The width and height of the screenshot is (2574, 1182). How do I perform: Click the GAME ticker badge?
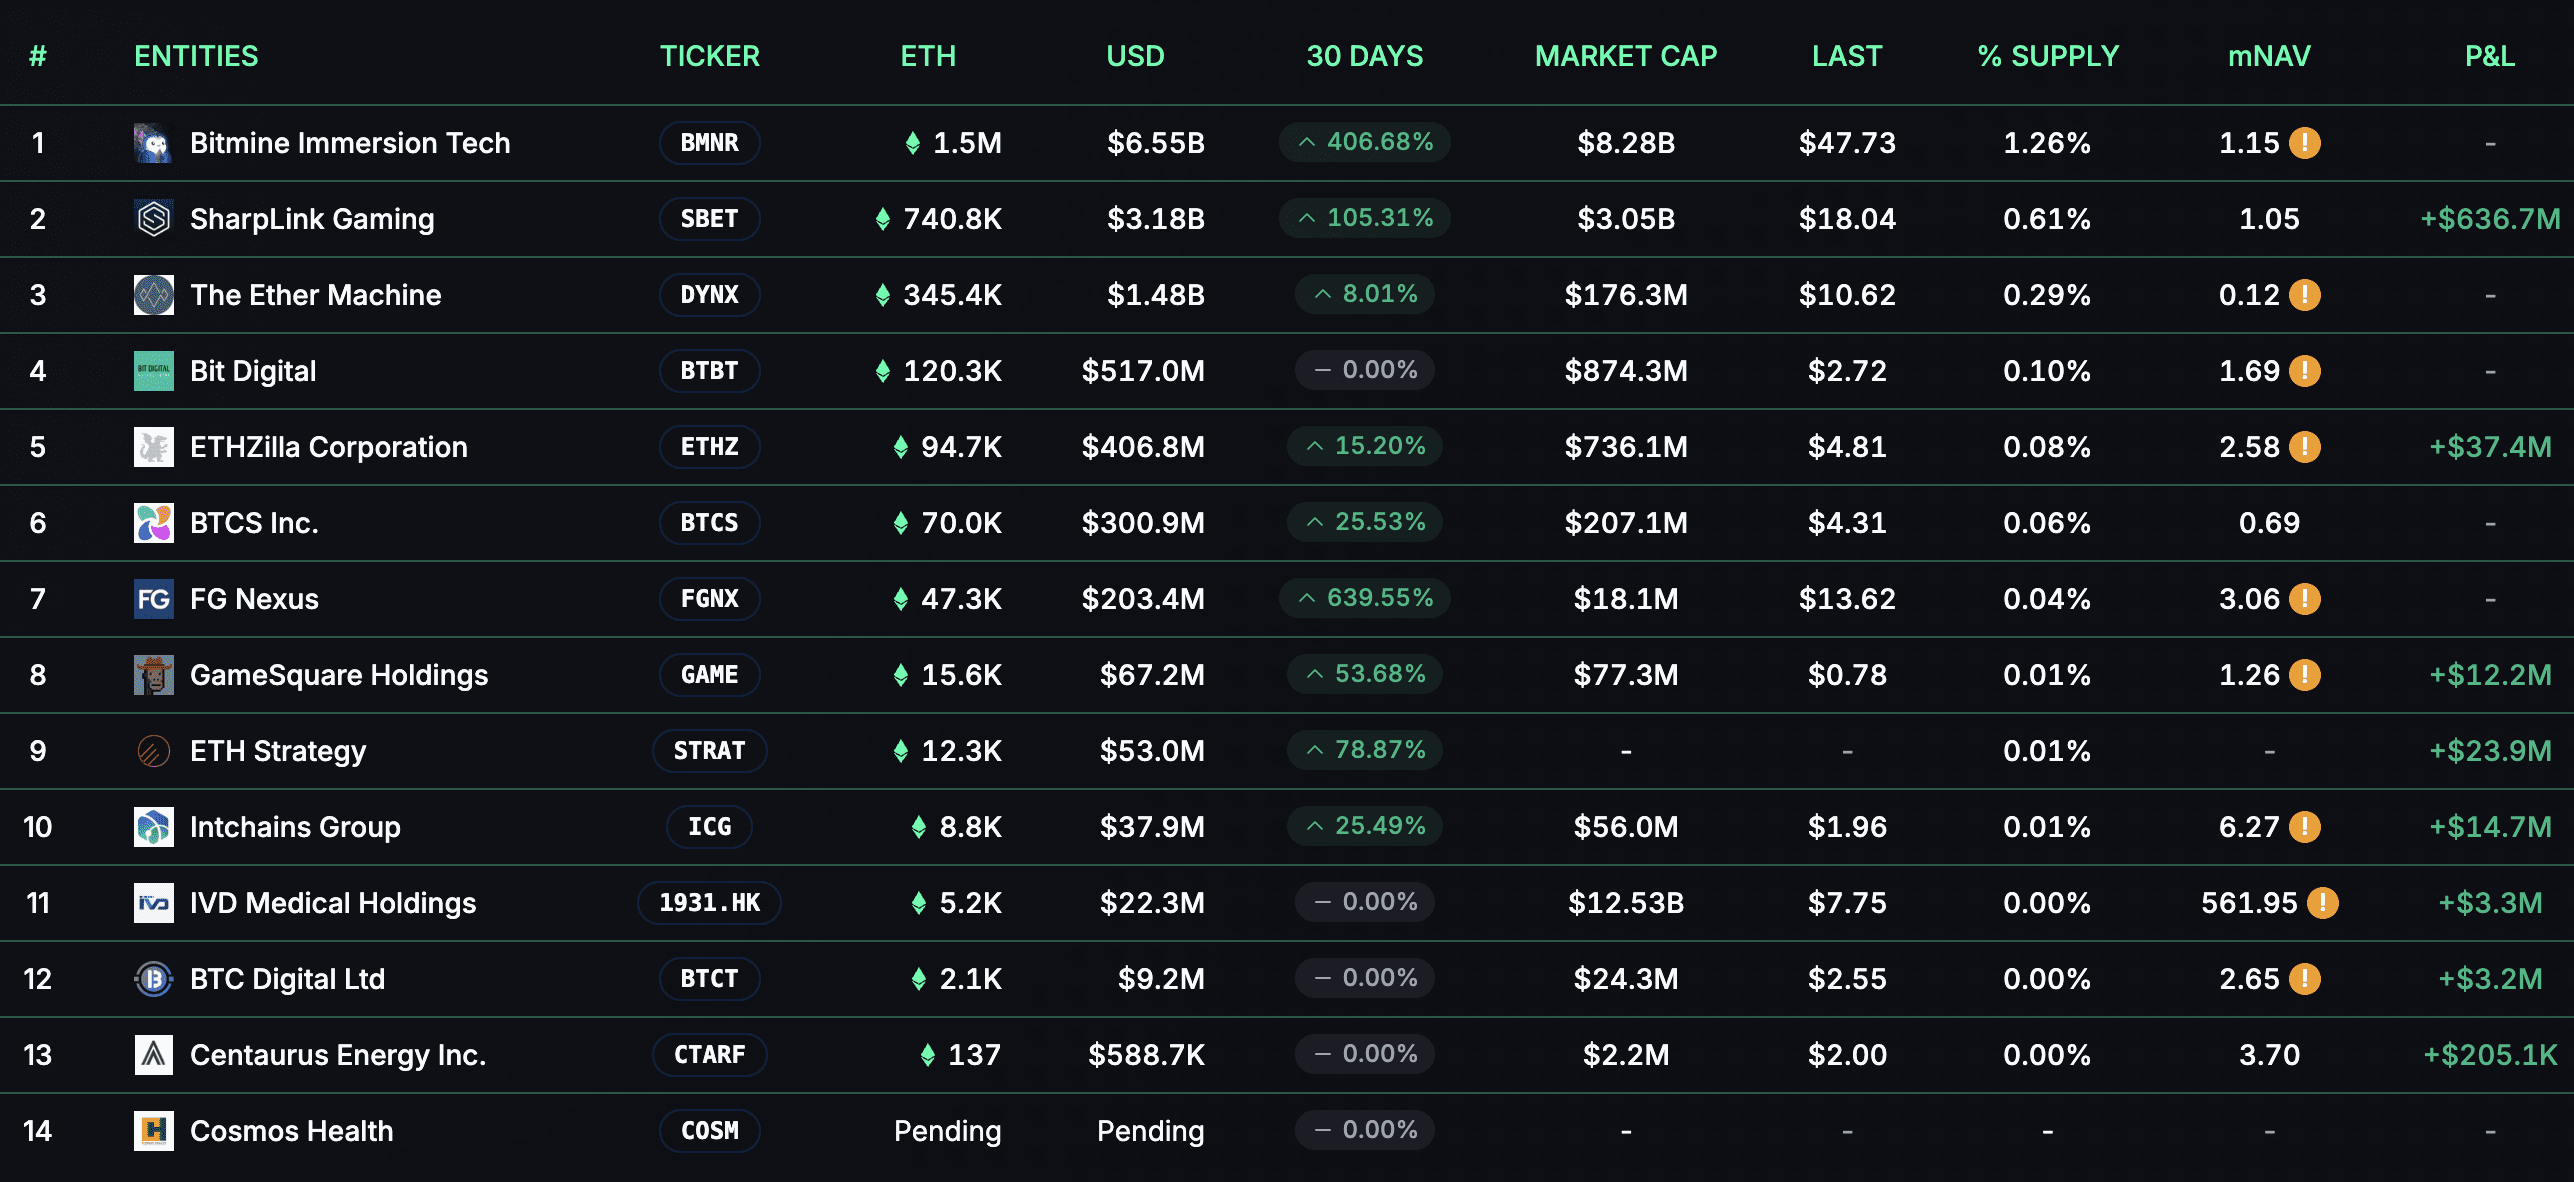click(710, 675)
